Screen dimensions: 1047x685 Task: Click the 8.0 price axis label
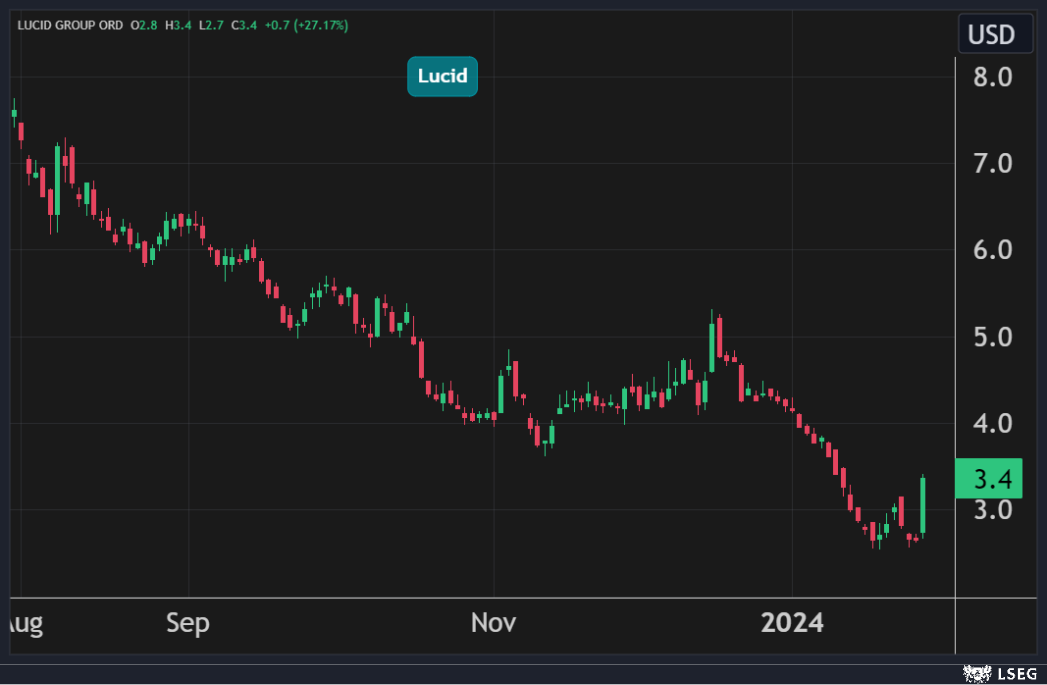pyautogui.click(x=994, y=77)
